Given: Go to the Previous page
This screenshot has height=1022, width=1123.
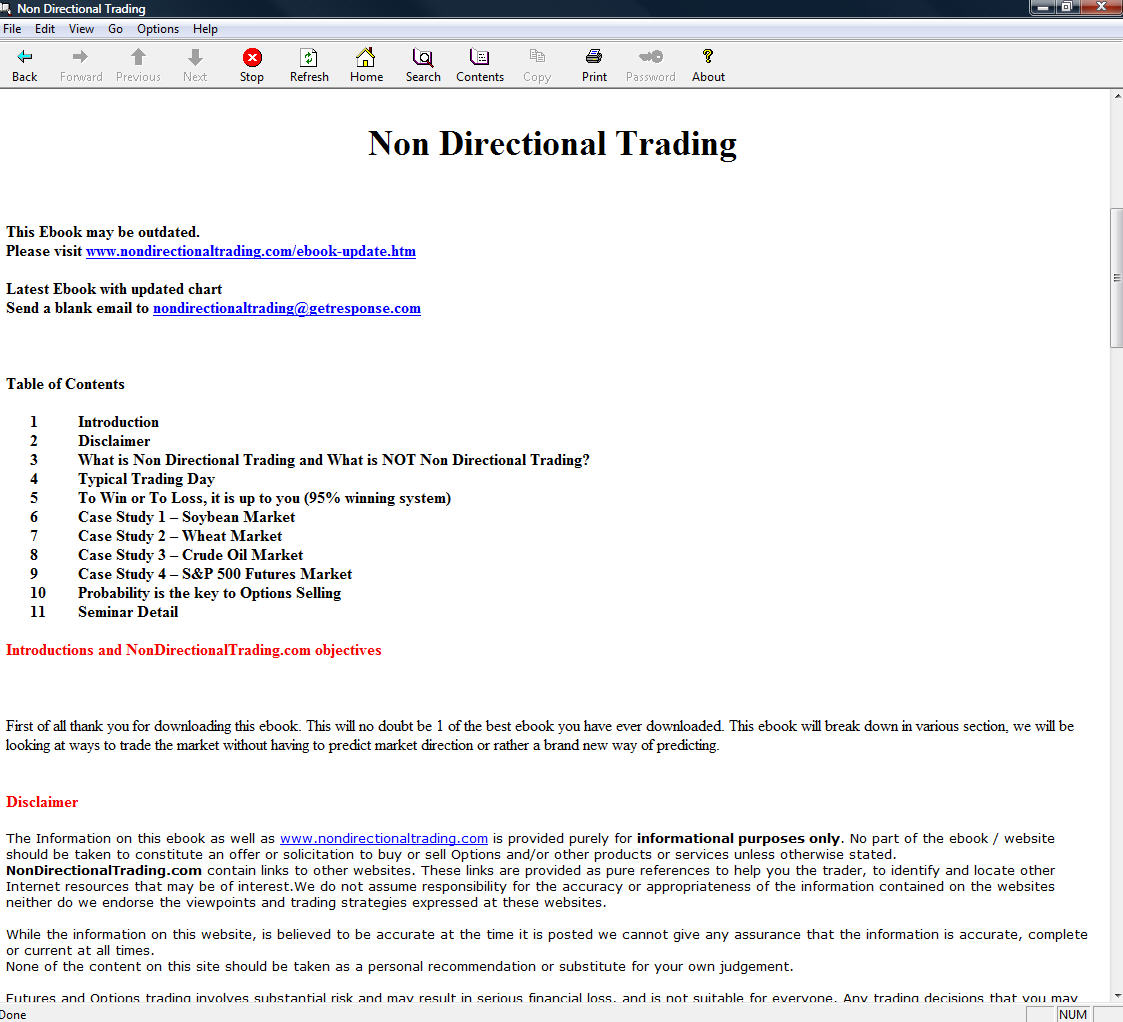Looking at the screenshot, I should [138, 65].
